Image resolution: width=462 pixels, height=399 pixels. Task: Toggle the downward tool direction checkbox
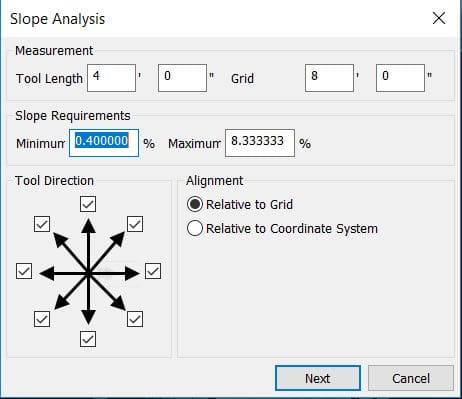pos(88,339)
